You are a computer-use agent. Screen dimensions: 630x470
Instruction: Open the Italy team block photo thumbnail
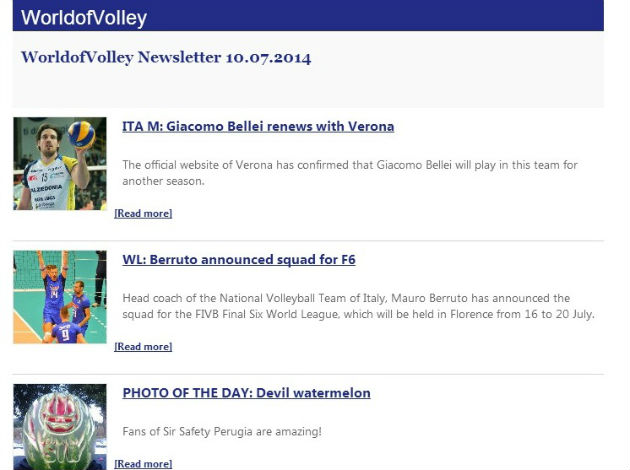click(x=59, y=296)
